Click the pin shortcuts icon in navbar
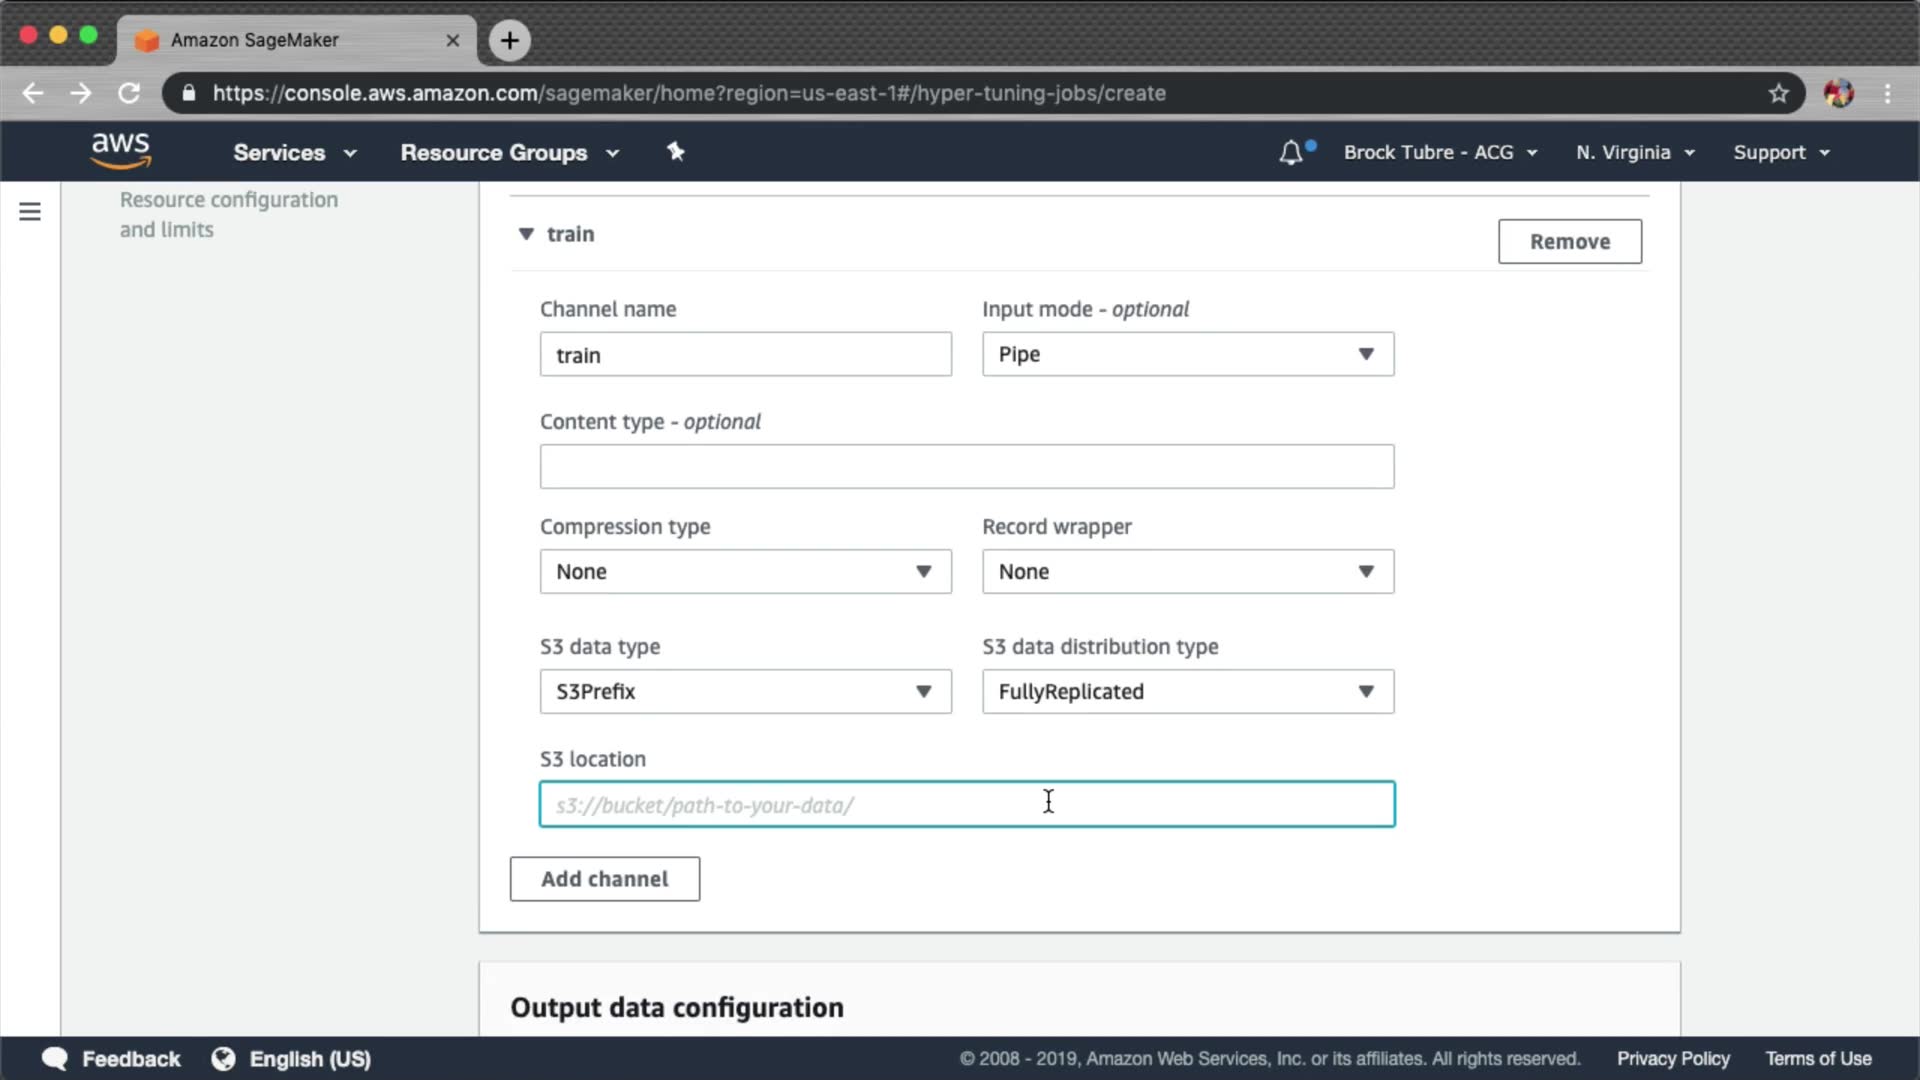The image size is (1920, 1080). point(676,152)
